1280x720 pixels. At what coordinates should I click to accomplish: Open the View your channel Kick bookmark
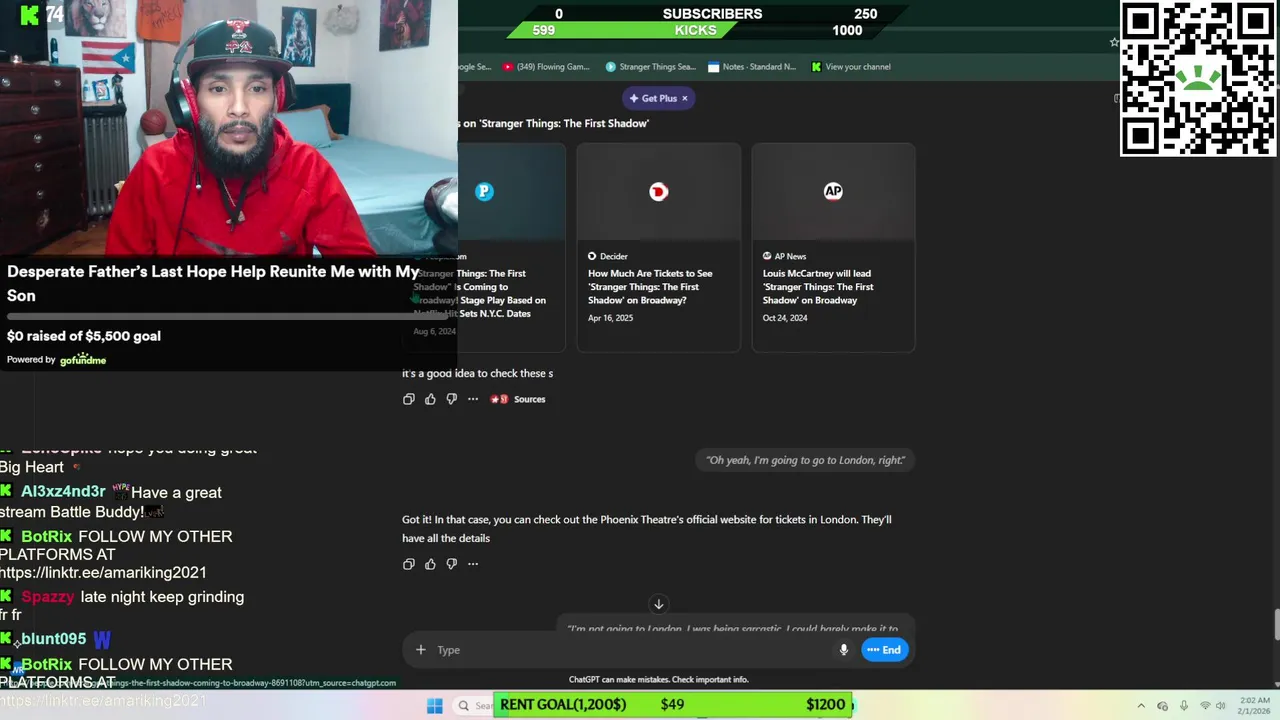coord(851,67)
